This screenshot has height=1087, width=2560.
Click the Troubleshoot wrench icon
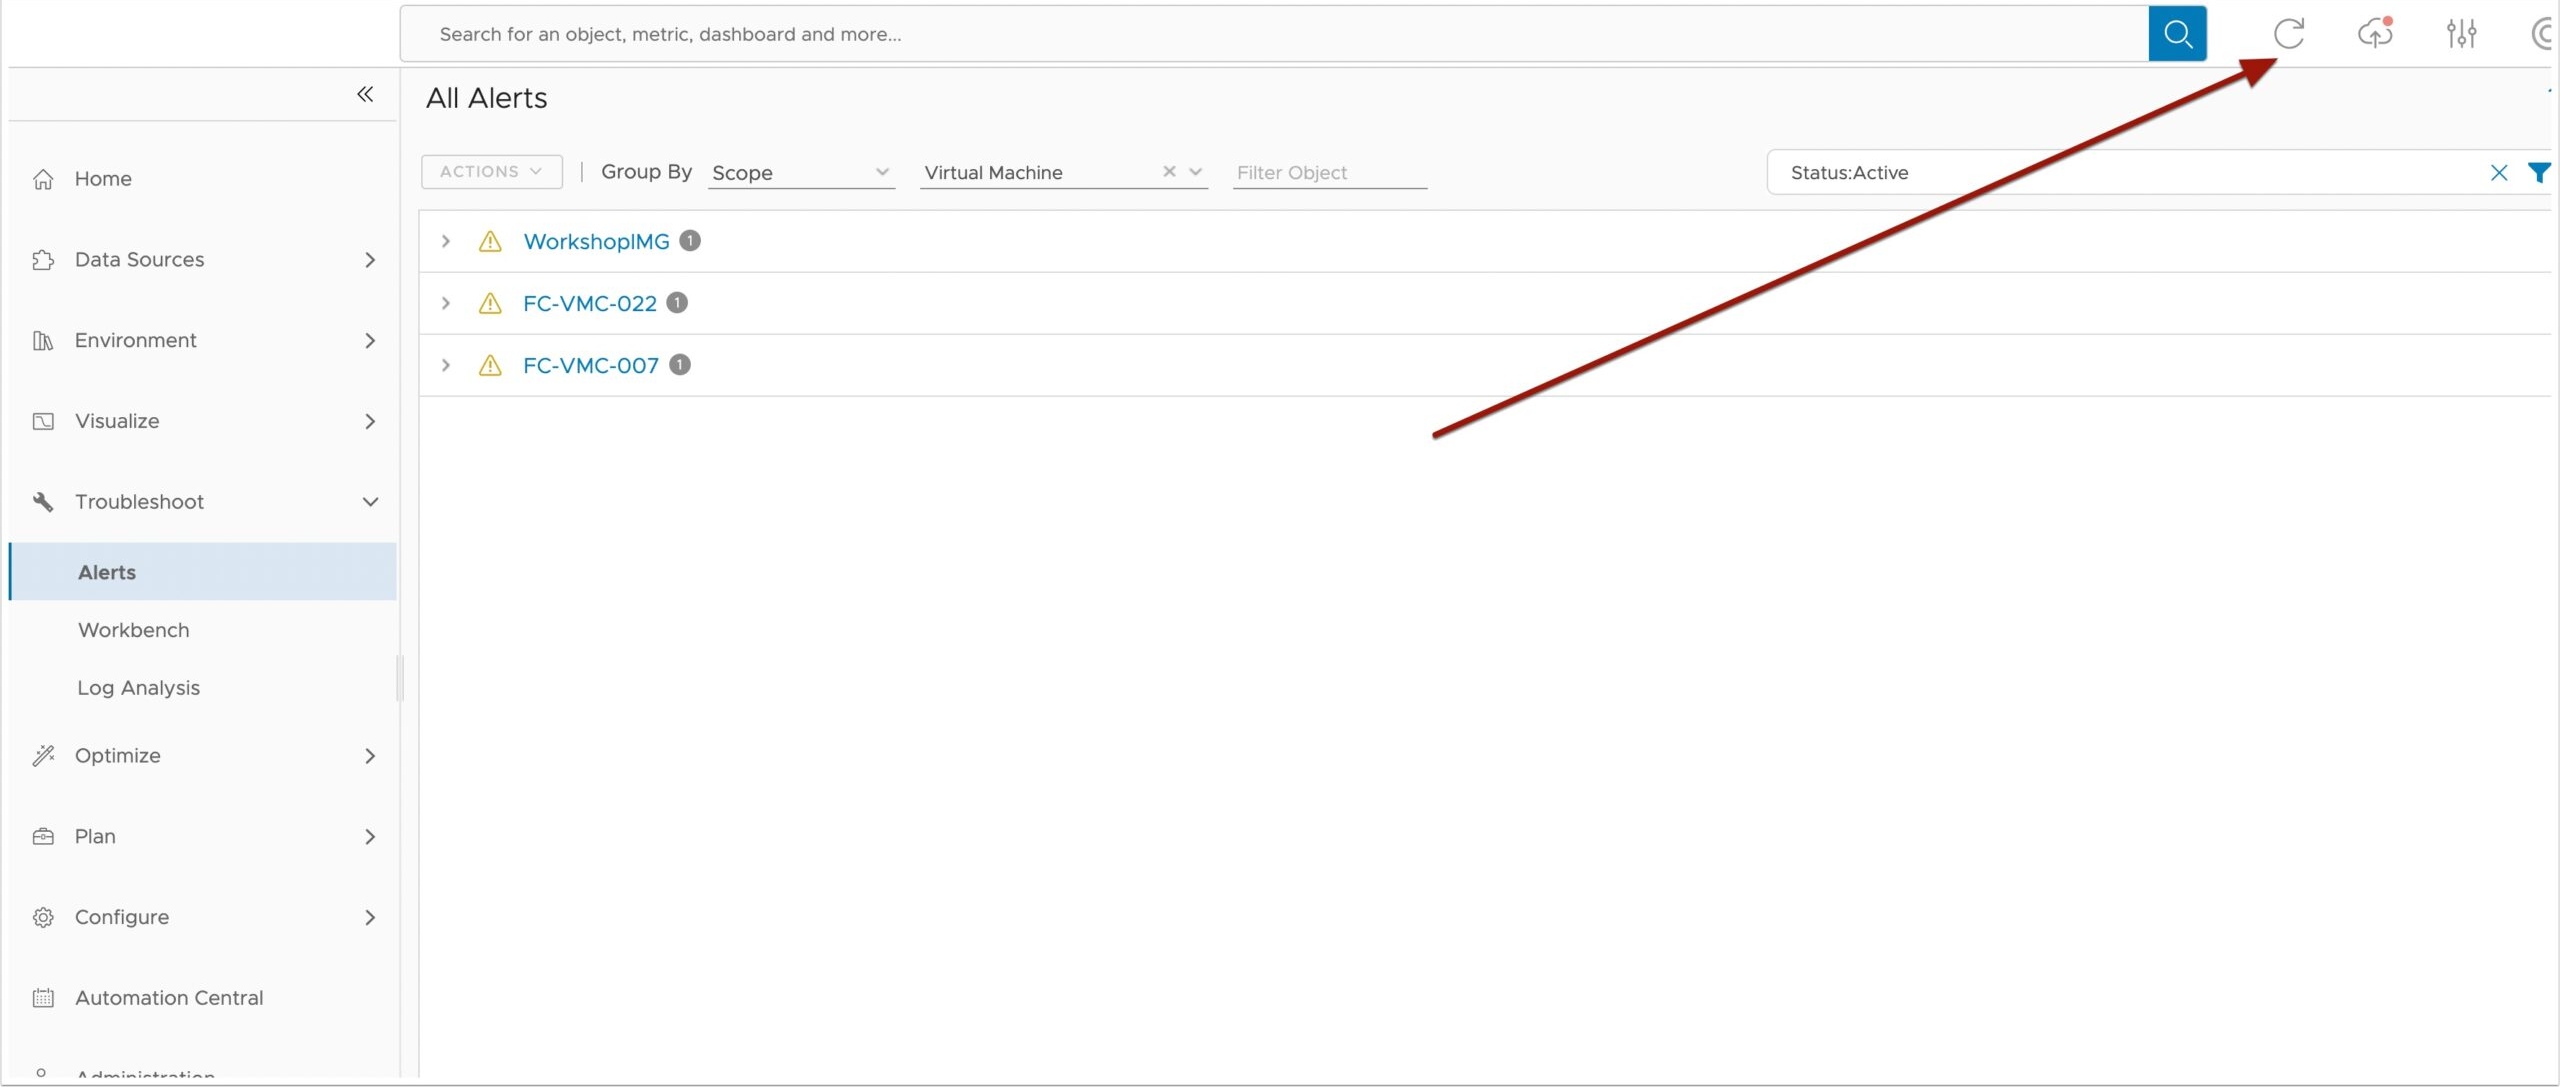(43, 502)
